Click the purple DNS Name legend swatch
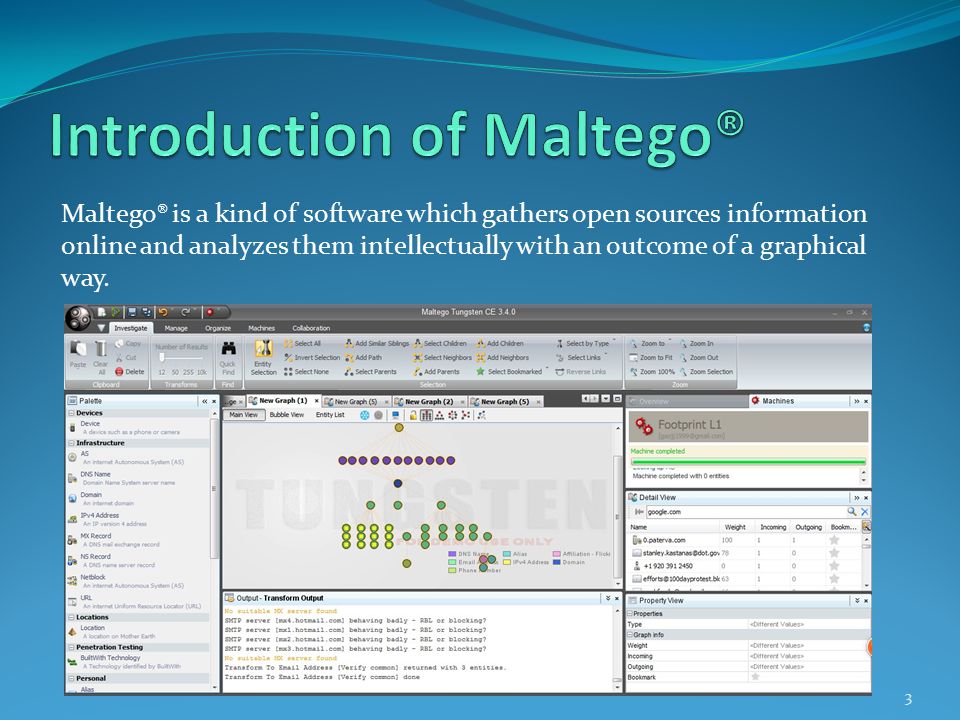This screenshot has height=720, width=960. coord(452,553)
